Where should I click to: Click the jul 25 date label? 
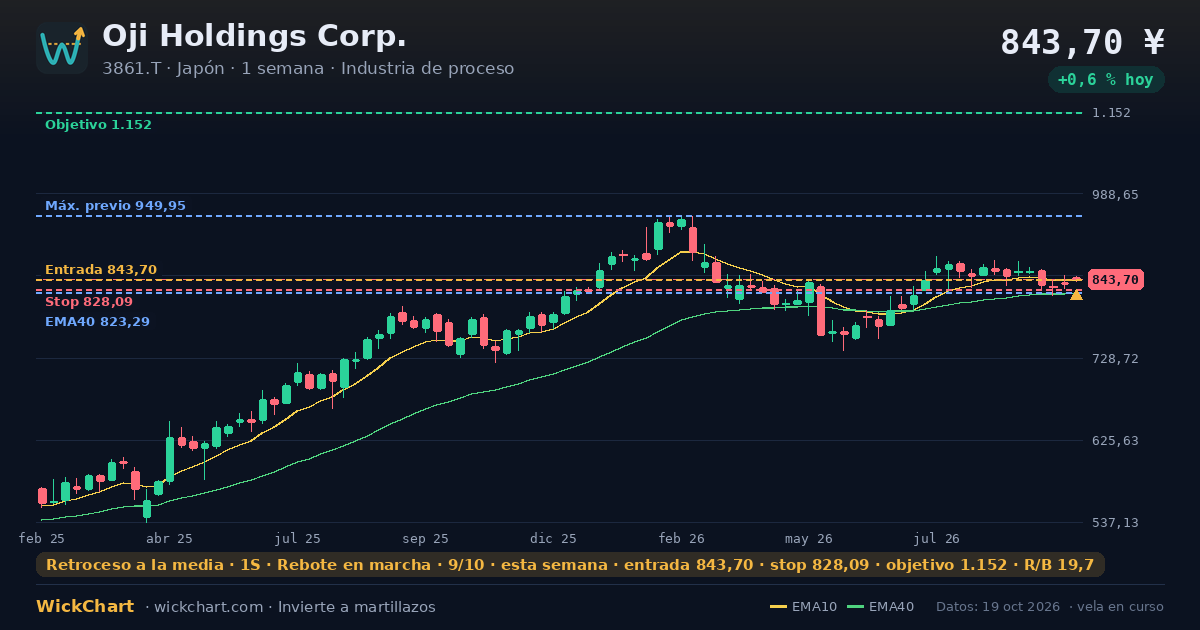(x=298, y=538)
